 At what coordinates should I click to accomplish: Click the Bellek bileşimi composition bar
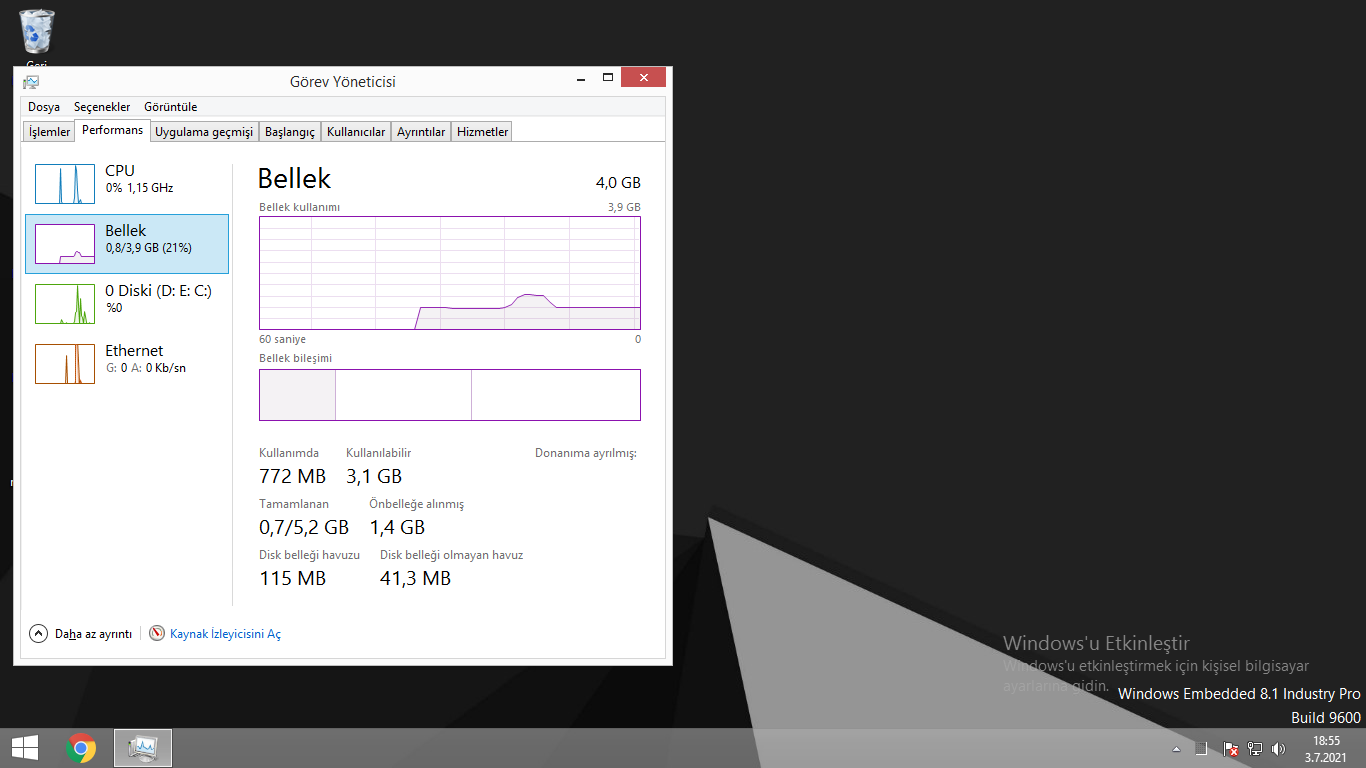449,394
